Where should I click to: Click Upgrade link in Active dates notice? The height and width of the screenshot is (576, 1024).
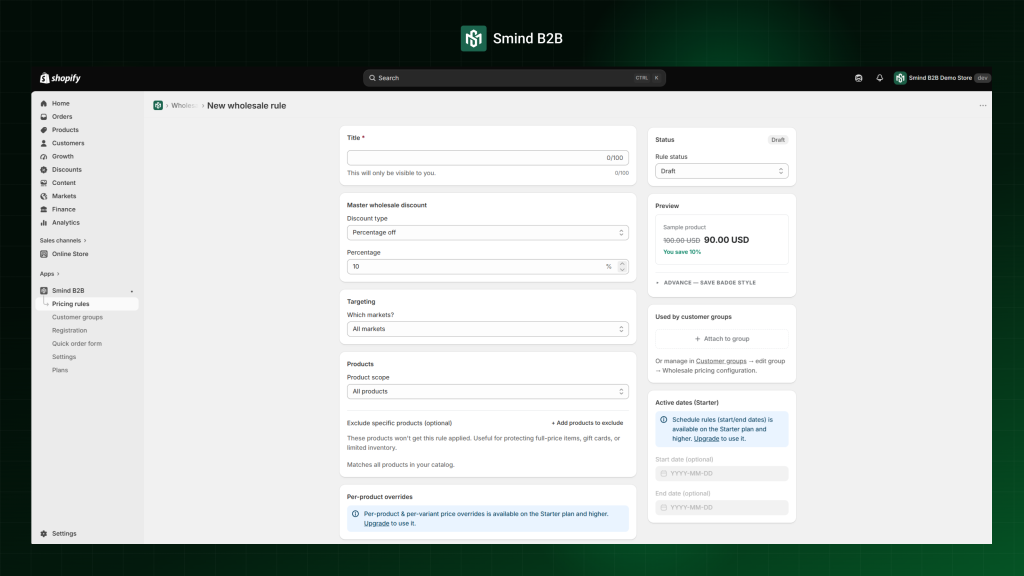pyautogui.click(x=706, y=439)
